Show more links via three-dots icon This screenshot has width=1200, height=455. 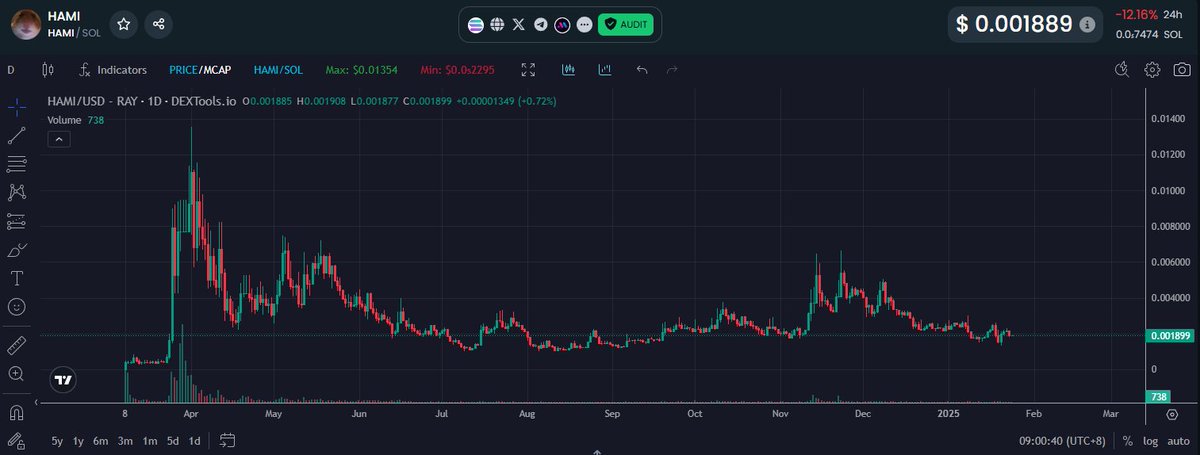pyautogui.click(x=584, y=24)
